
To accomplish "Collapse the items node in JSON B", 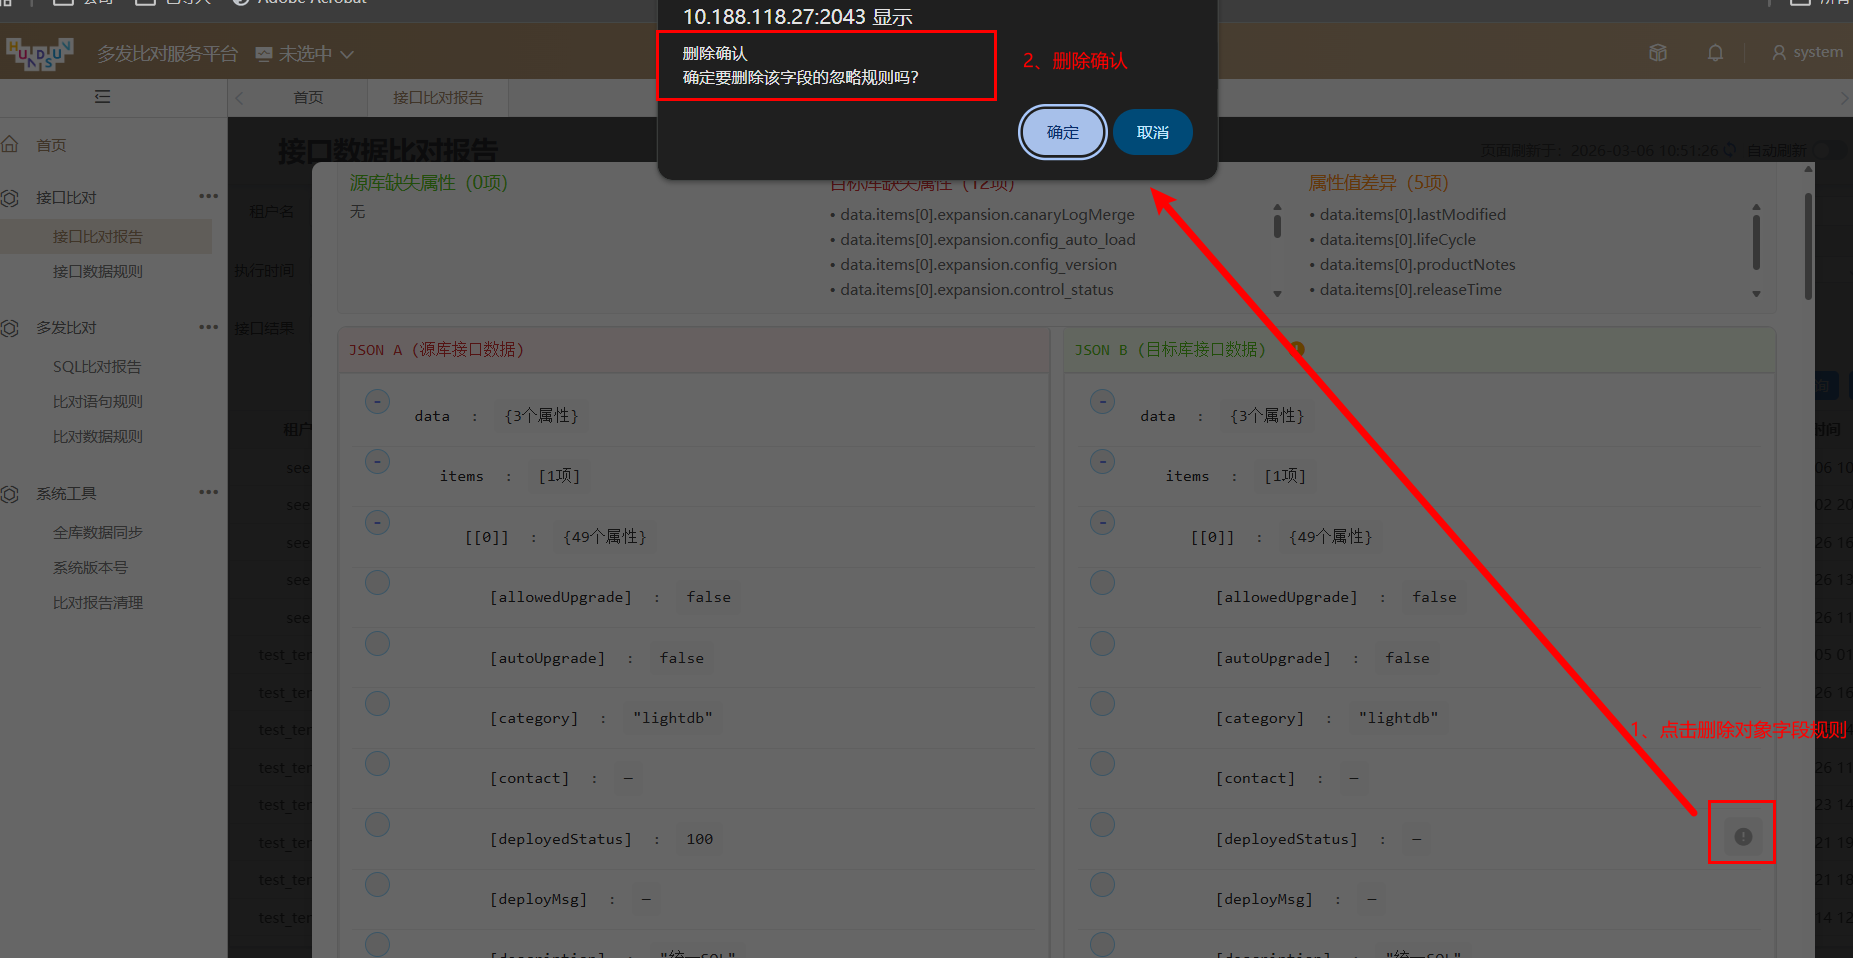I will click(x=1102, y=462).
